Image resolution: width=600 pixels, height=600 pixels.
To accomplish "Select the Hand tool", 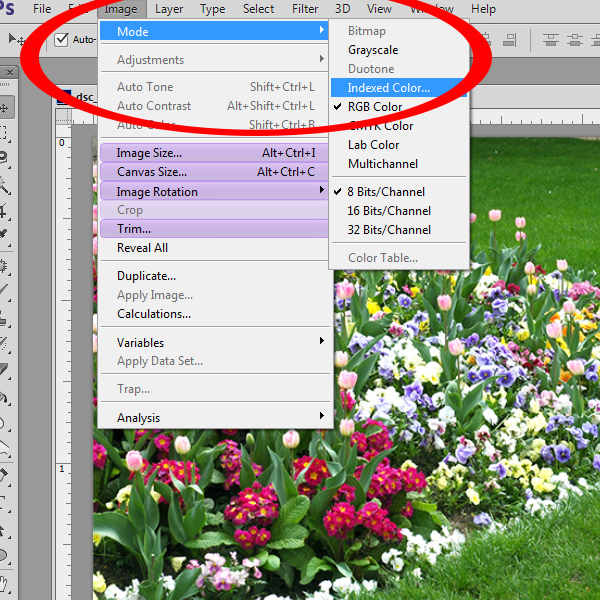I will point(4,584).
